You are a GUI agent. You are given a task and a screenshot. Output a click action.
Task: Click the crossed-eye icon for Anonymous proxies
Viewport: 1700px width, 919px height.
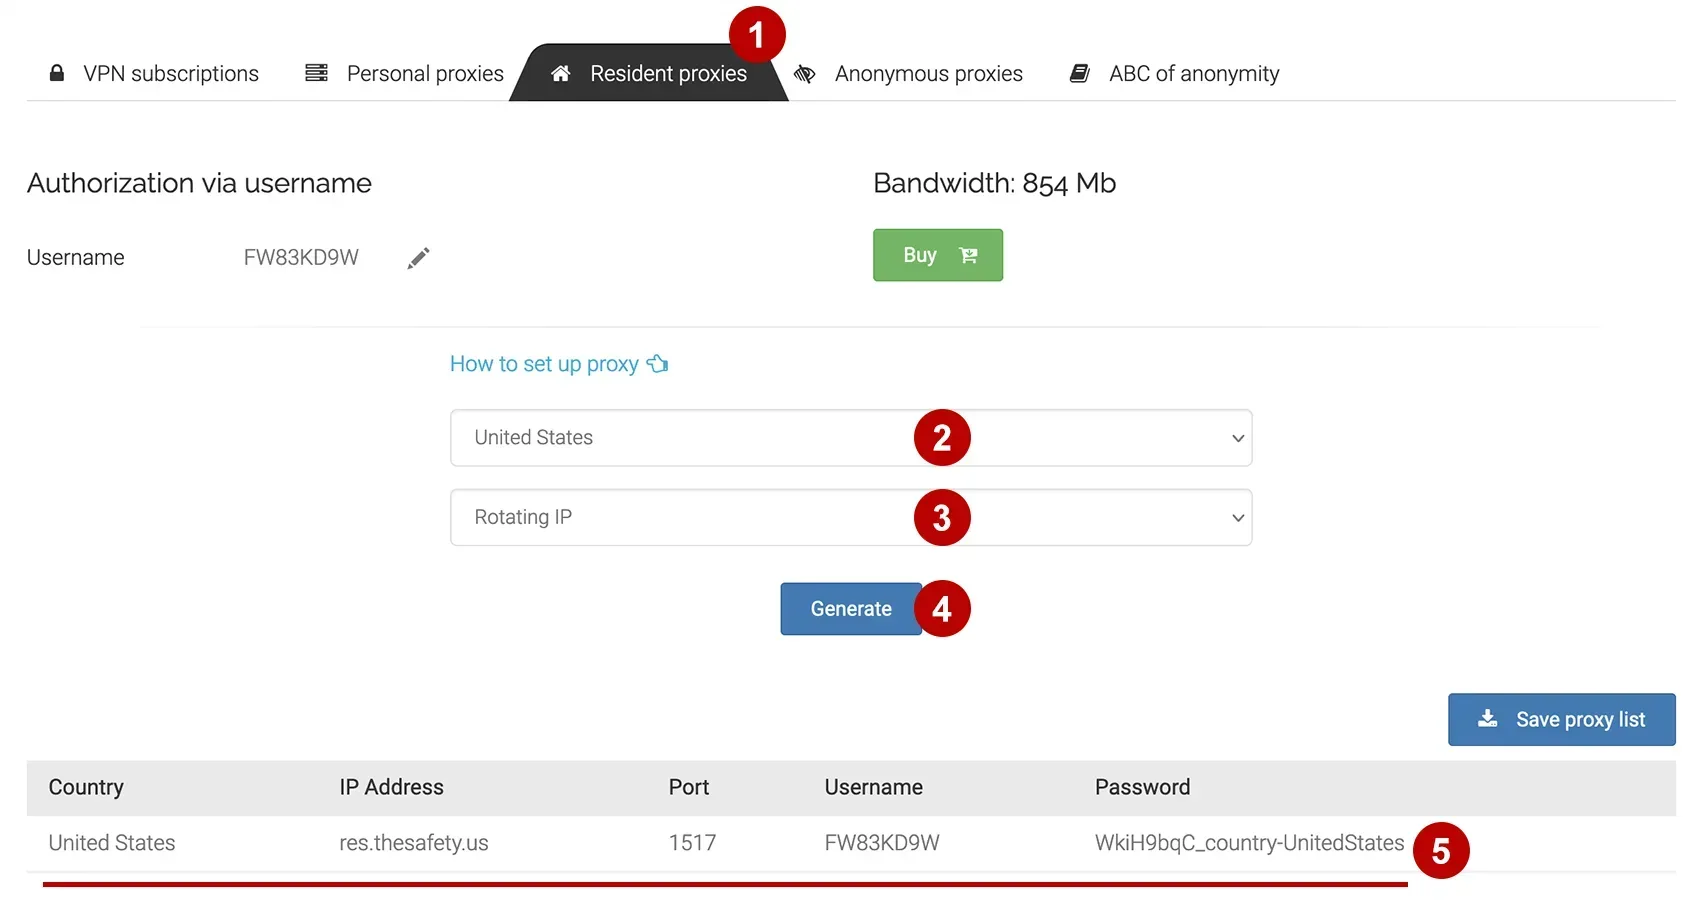coord(805,74)
